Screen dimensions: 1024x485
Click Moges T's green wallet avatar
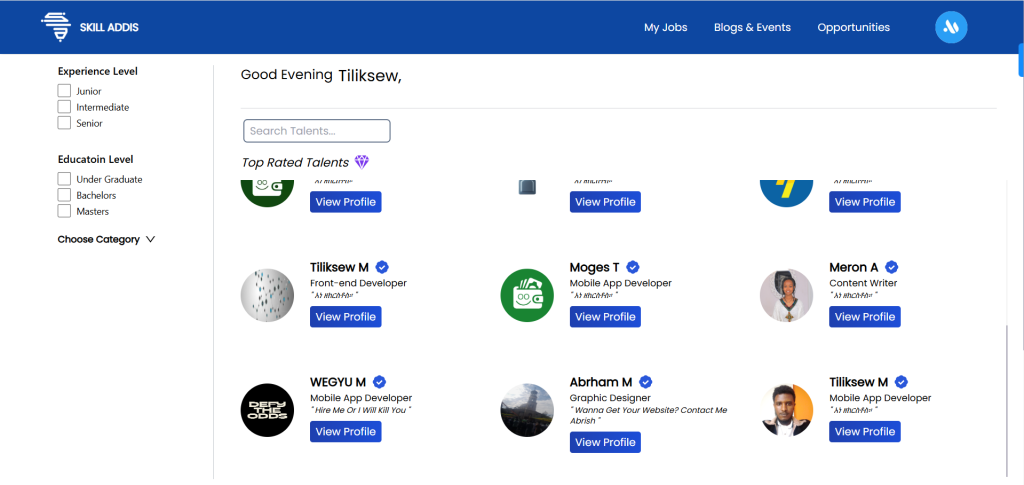coord(527,295)
